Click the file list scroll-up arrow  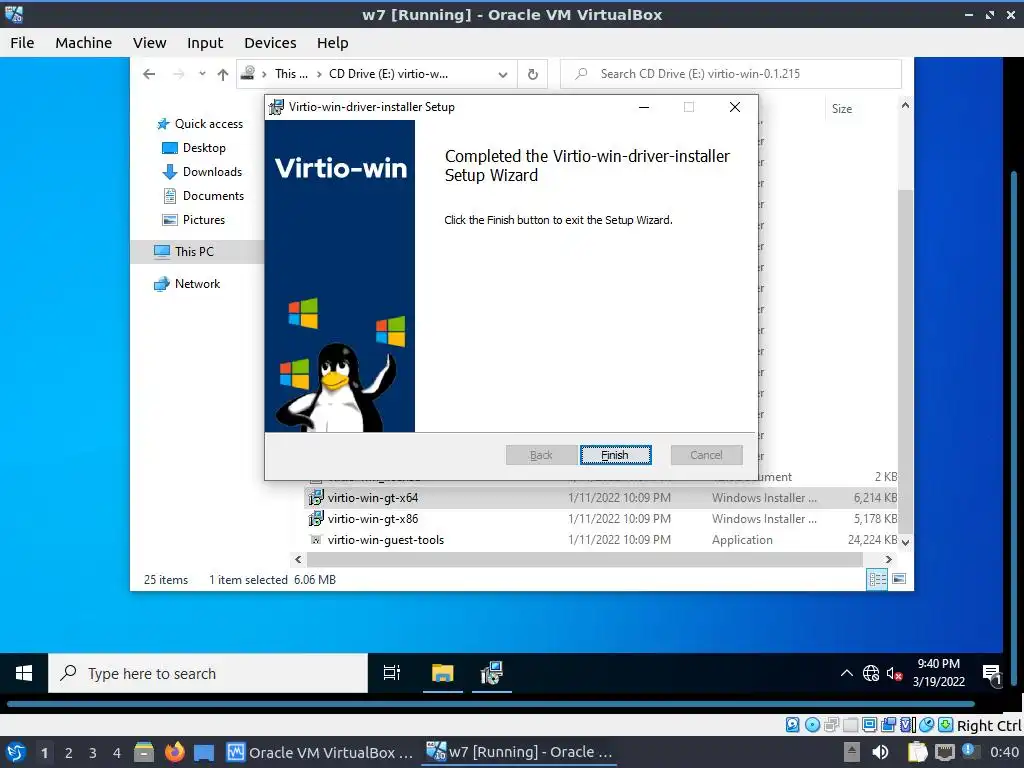click(x=905, y=105)
